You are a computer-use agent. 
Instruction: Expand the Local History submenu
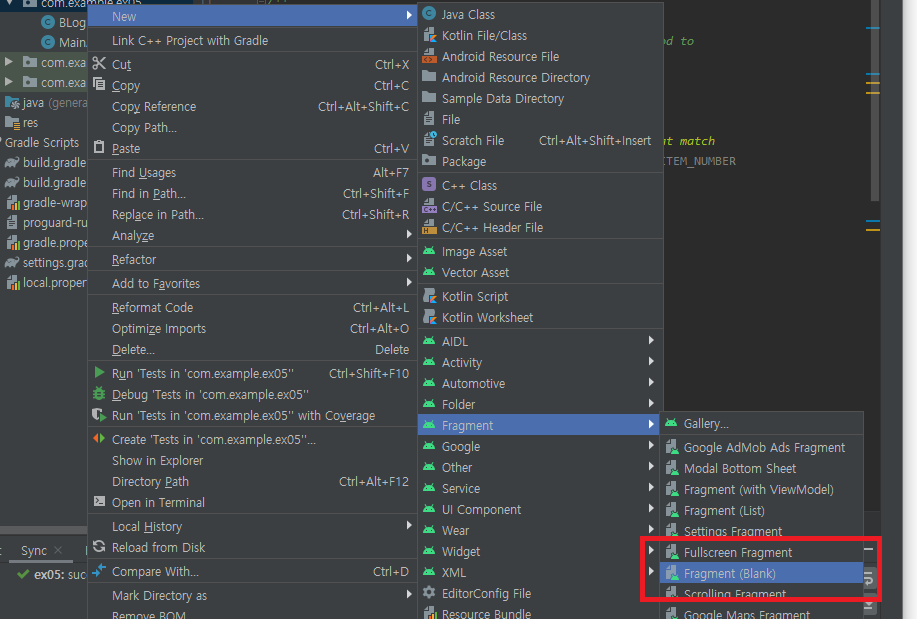252,527
